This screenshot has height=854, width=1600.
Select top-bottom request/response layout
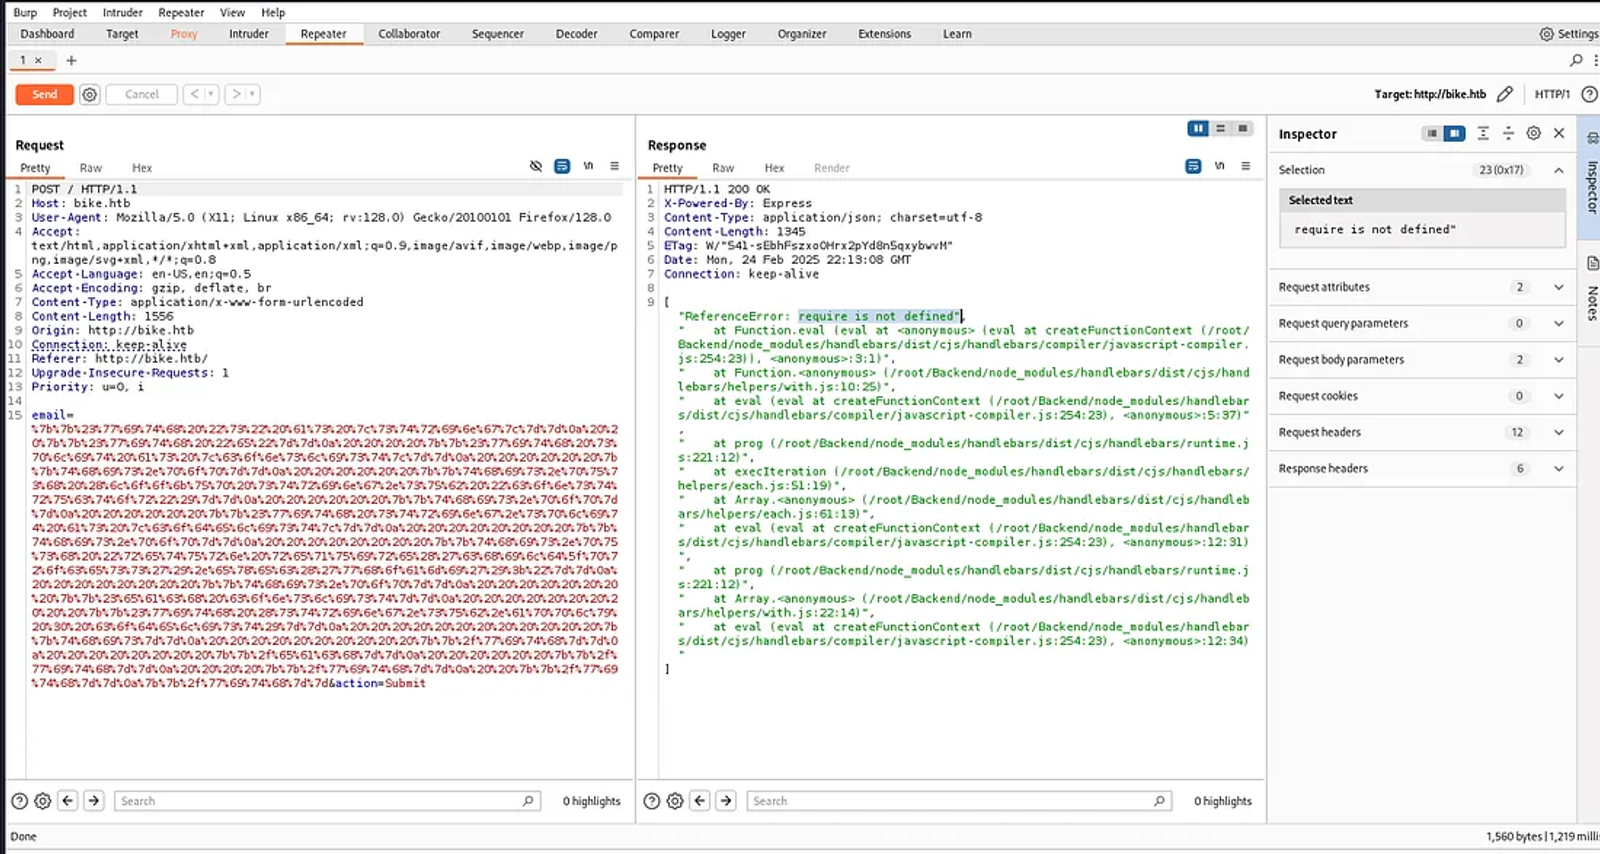click(1220, 128)
